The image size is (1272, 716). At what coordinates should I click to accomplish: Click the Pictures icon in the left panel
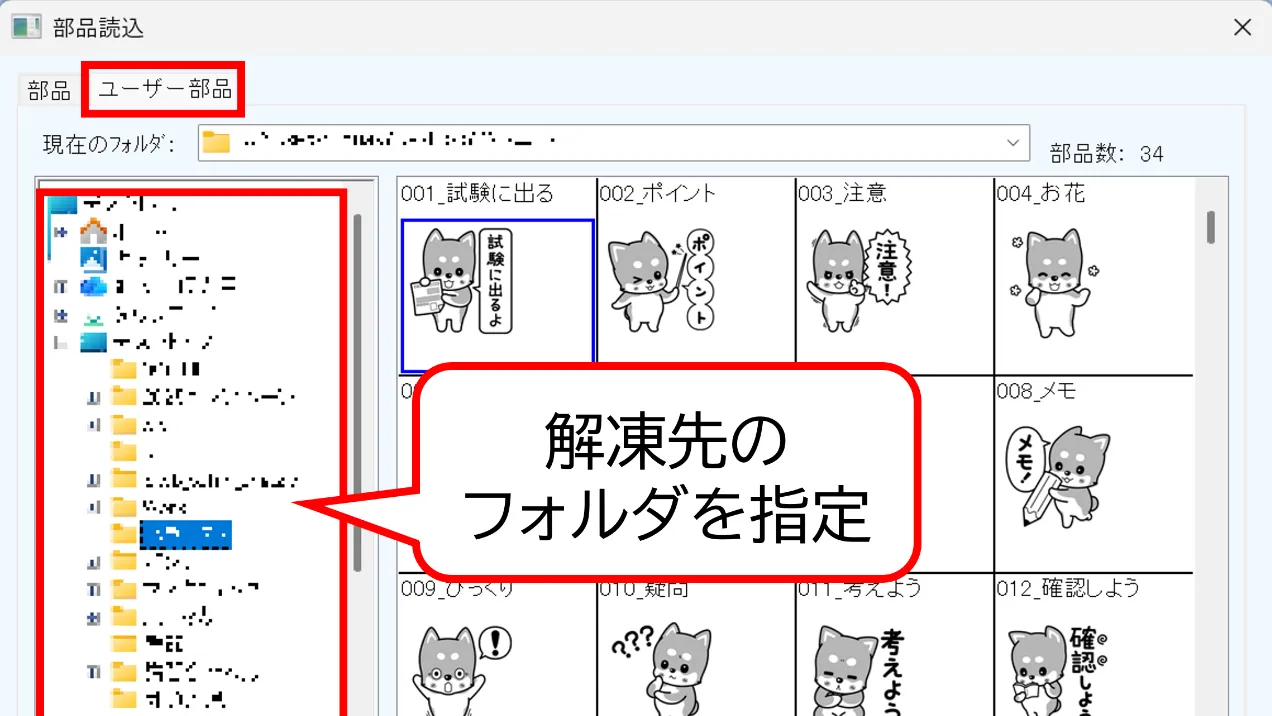[94, 259]
